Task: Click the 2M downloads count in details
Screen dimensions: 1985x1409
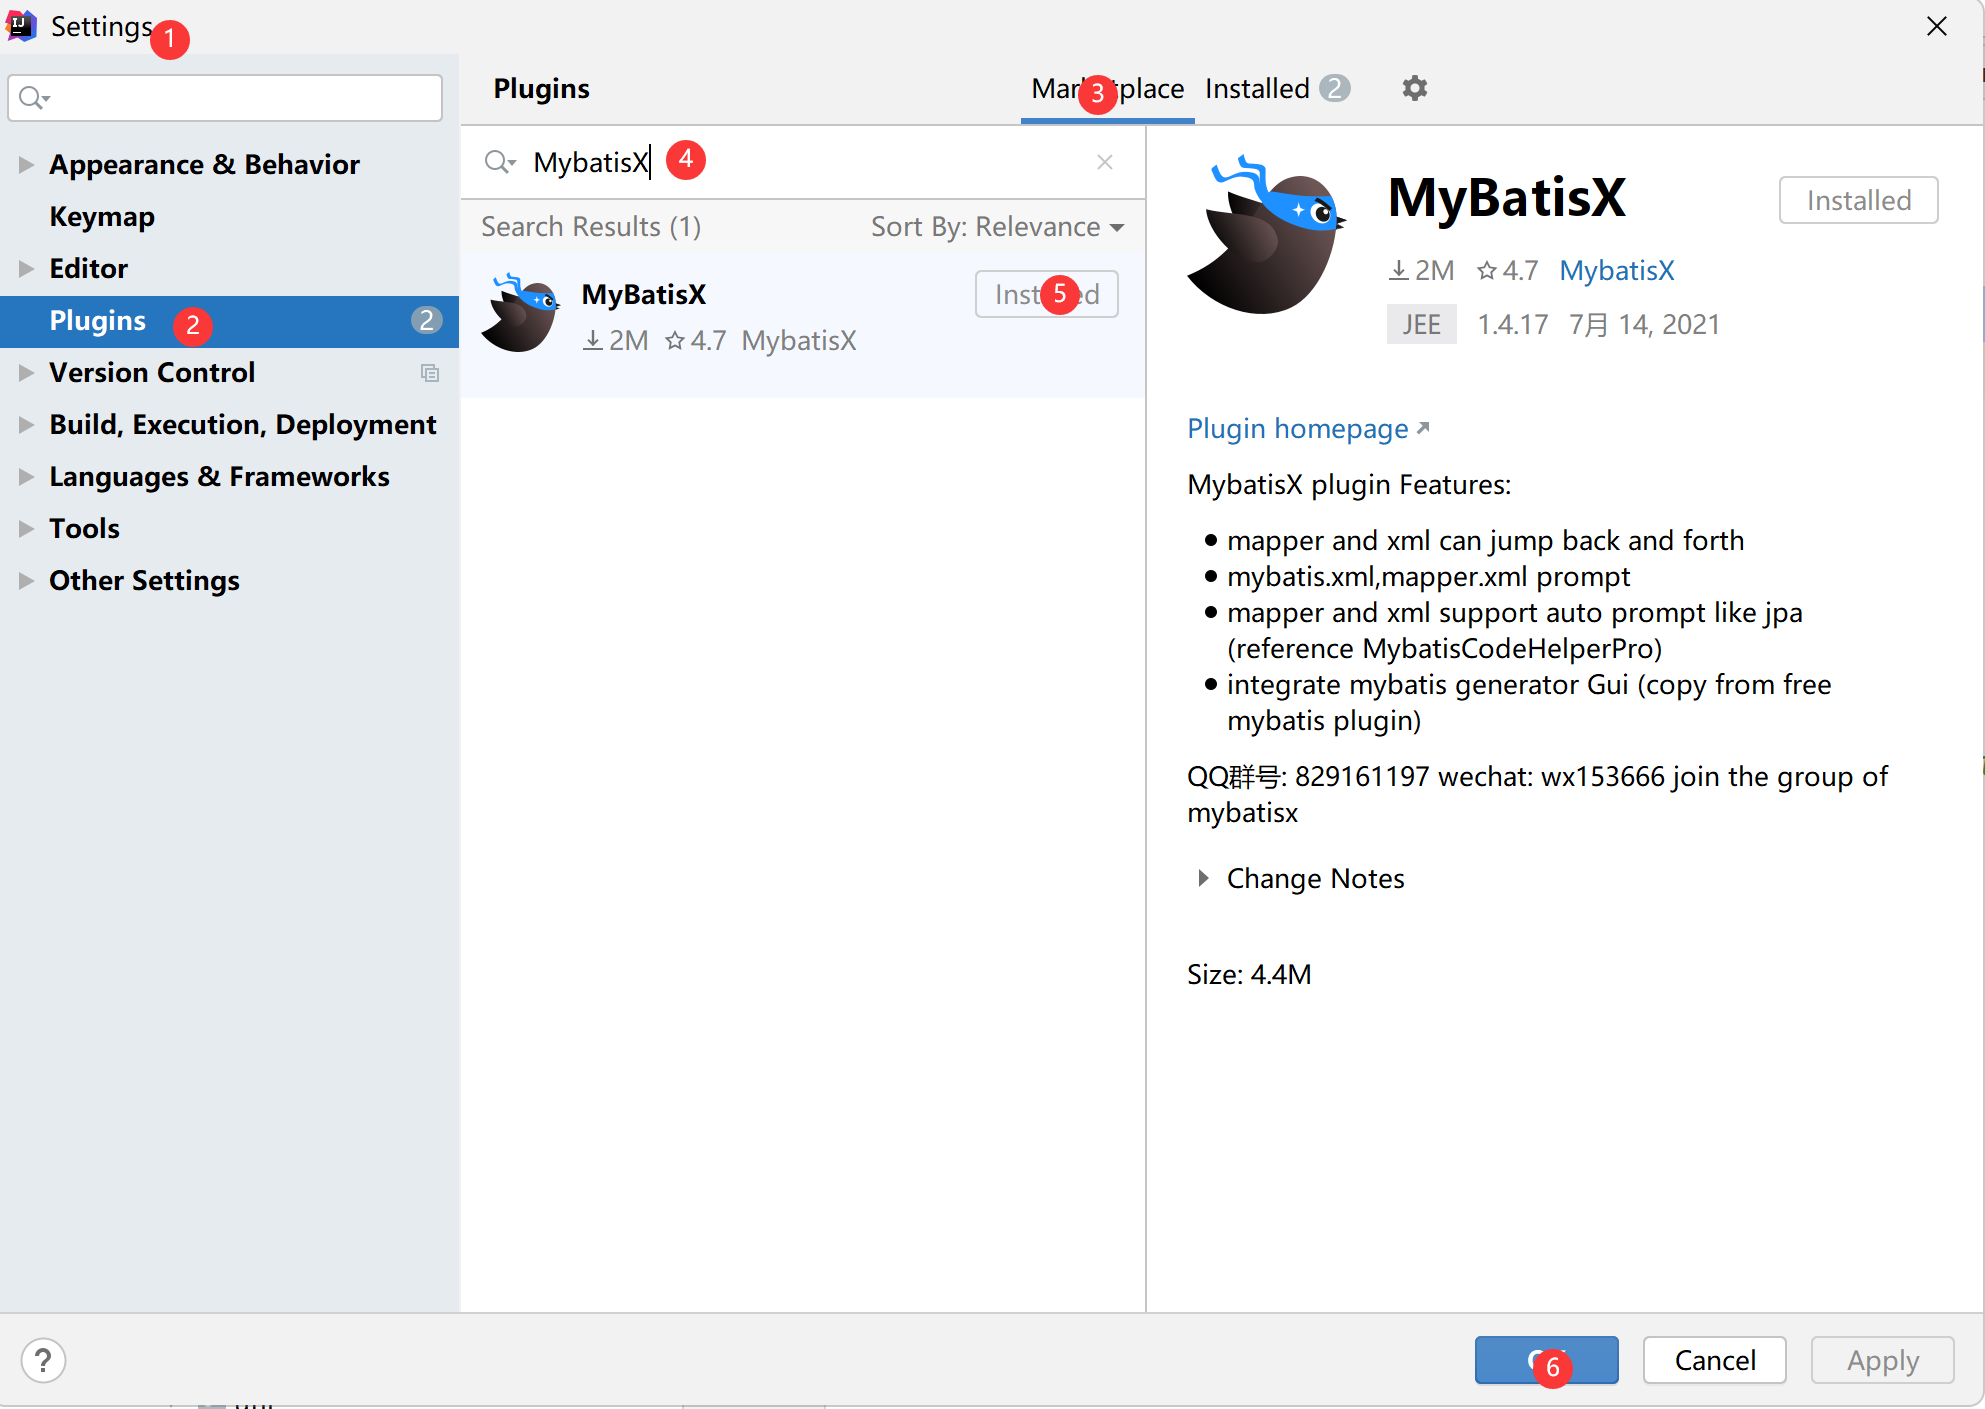Action: click(1422, 270)
